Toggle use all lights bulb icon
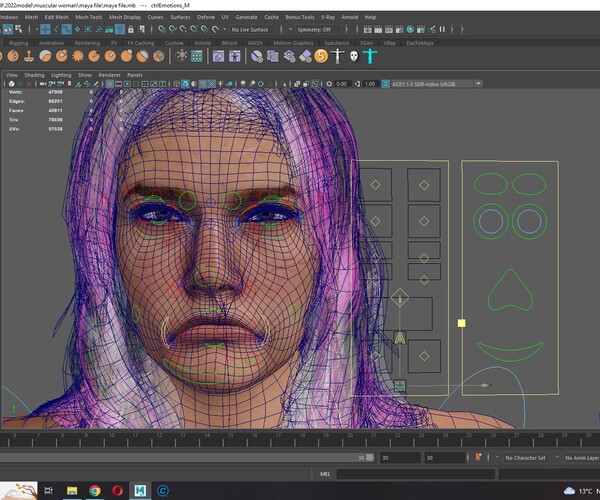600x500 pixels. (221, 83)
